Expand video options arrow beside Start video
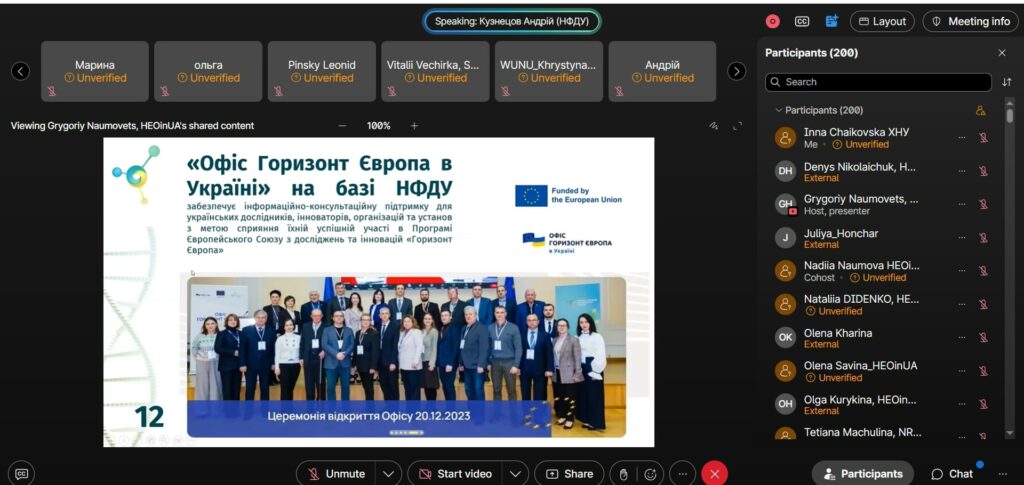 (515, 474)
